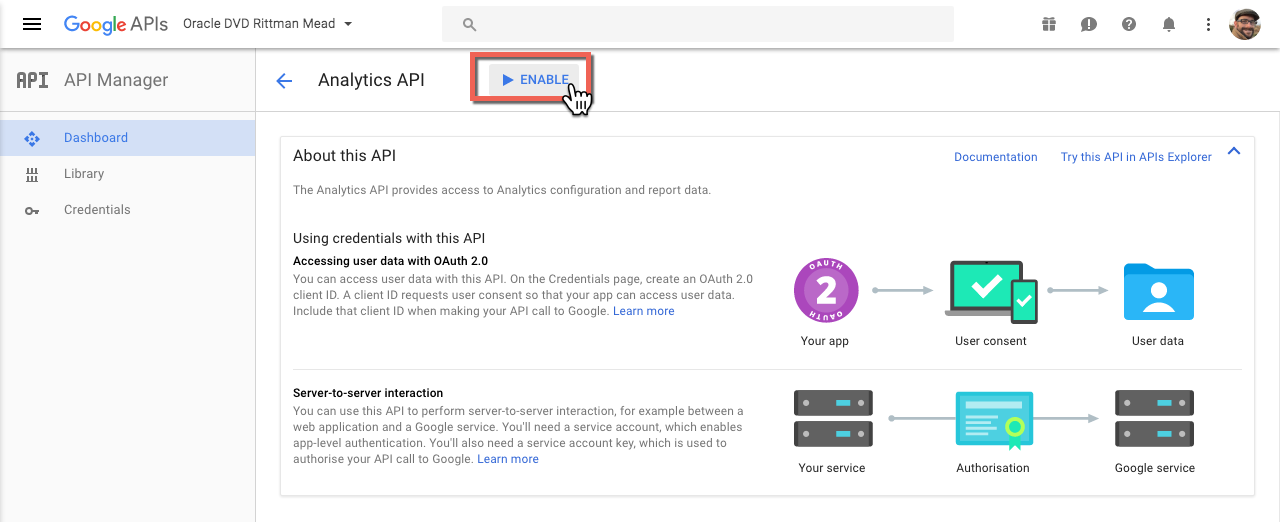Collapse the About this API panel
The height and width of the screenshot is (522, 1280).
pyautogui.click(x=1233, y=151)
